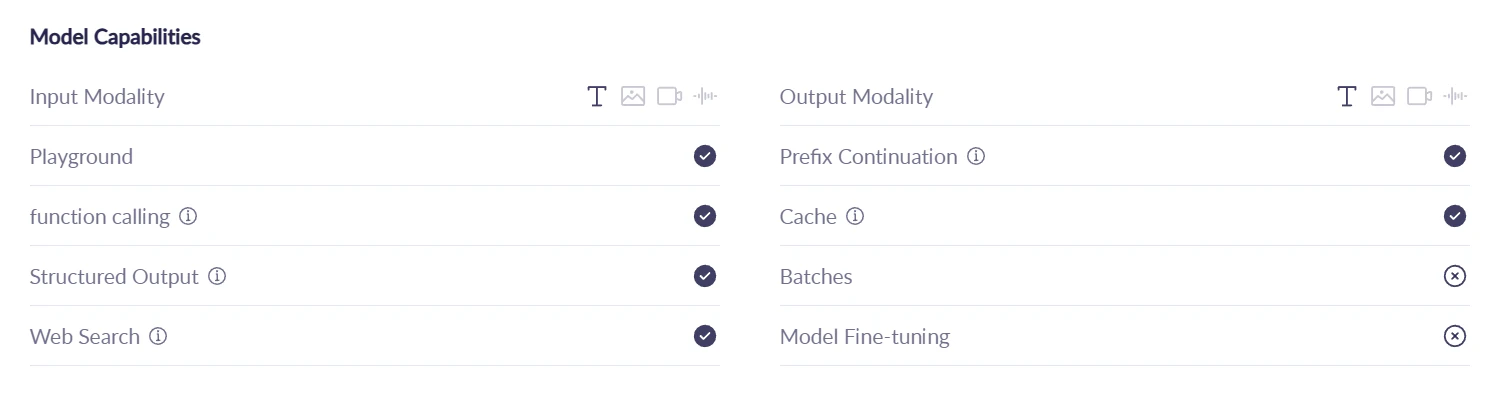Image resolution: width=1508 pixels, height=408 pixels.
Task: Click the input modality video icon
Action: pos(669,97)
